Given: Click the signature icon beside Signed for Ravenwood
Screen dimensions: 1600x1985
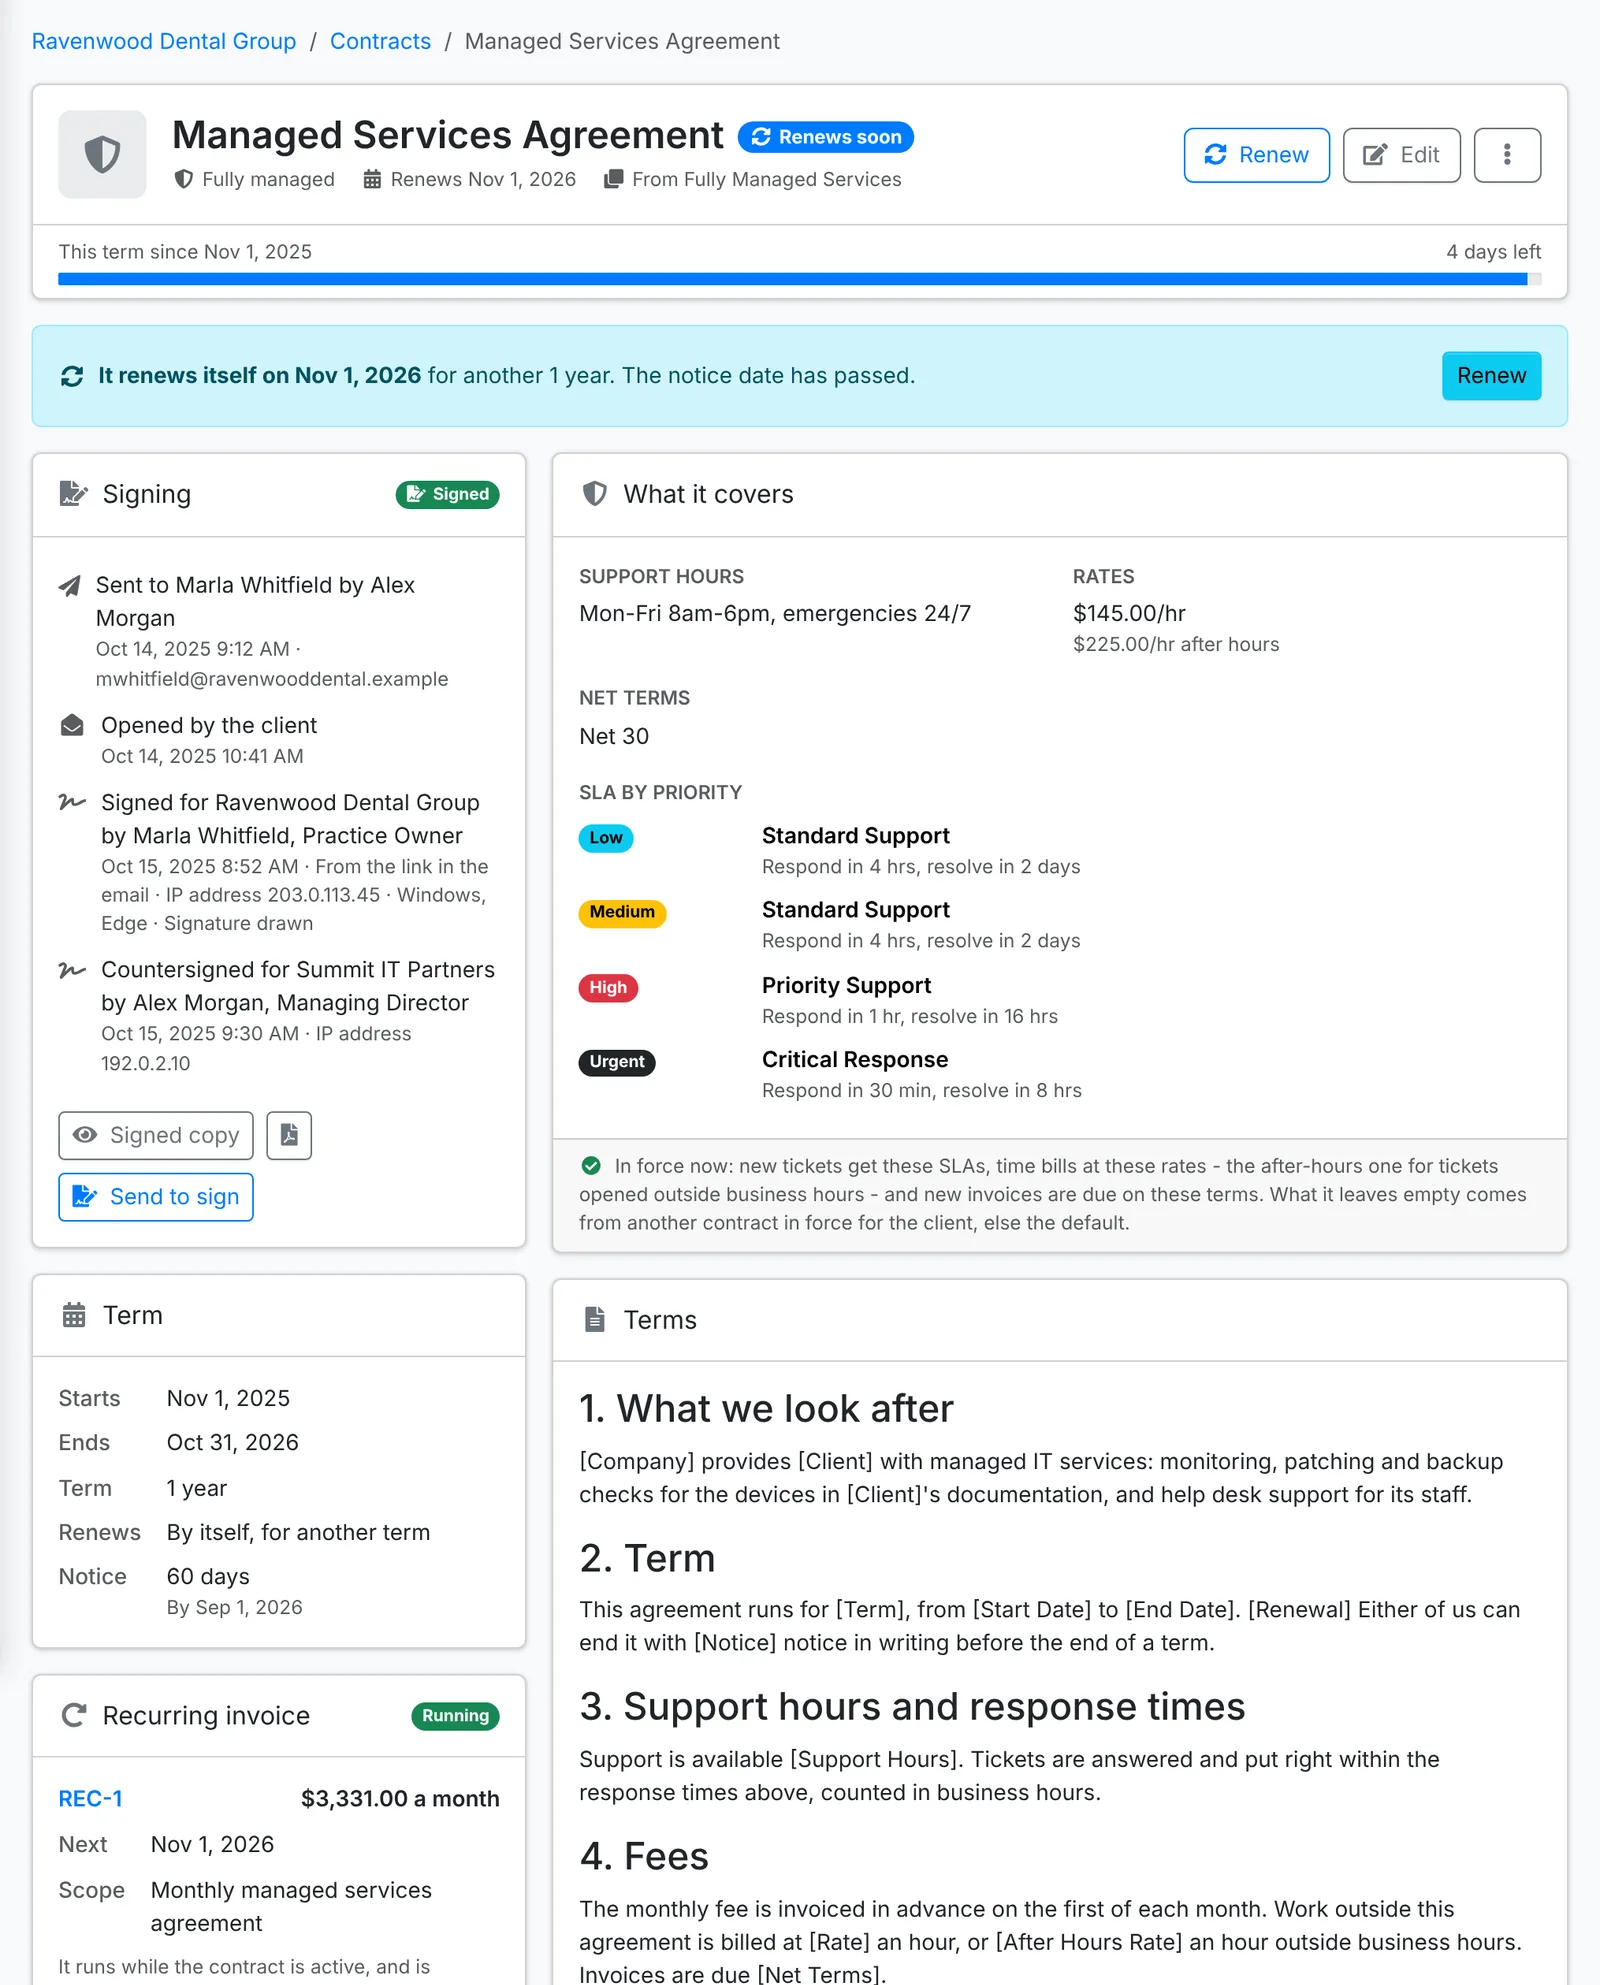Looking at the screenshot, I should (72, 802).
